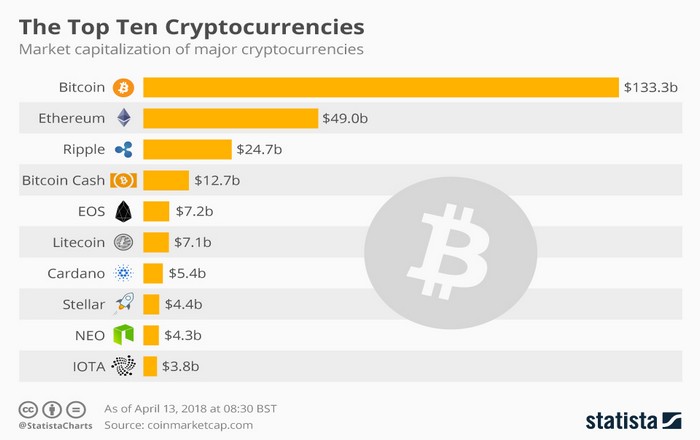Click the Ethereum $49.0b bar

tap(230, 118)
